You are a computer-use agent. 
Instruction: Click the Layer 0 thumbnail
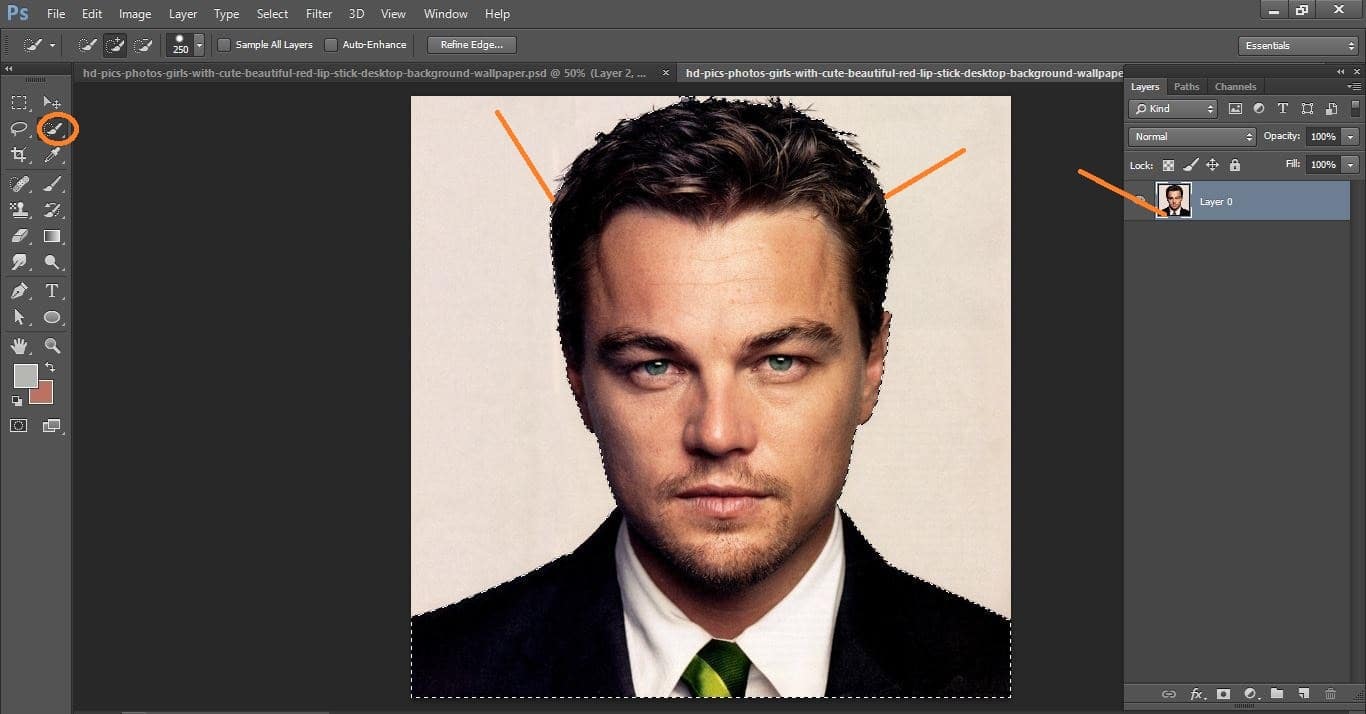point(1173,201)
